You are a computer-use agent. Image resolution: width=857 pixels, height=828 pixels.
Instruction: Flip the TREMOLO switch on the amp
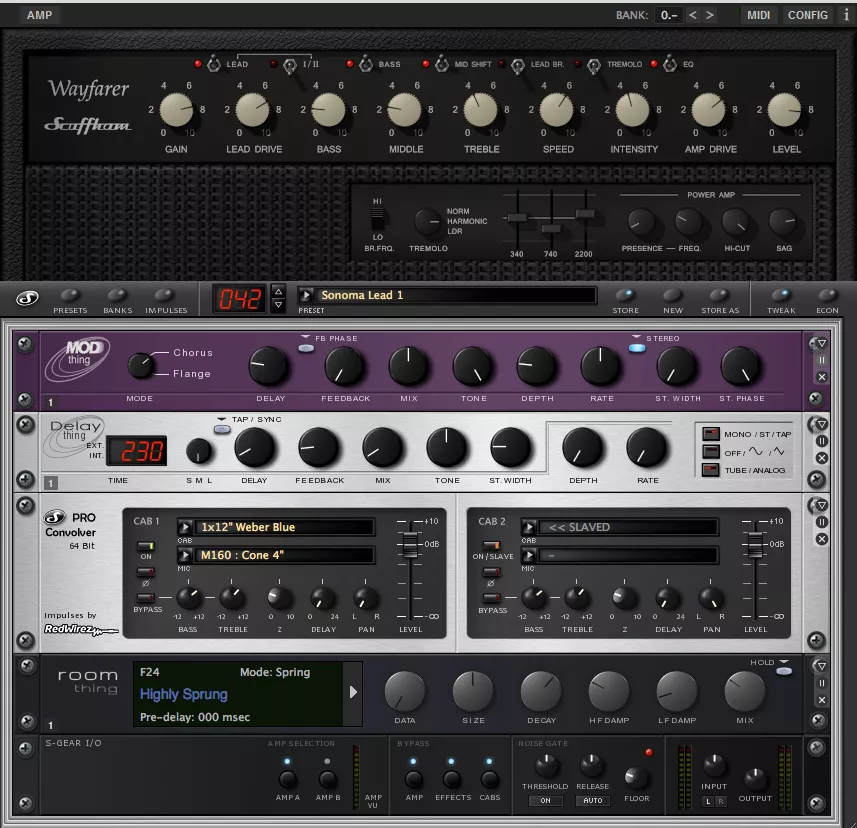point(594,66)
